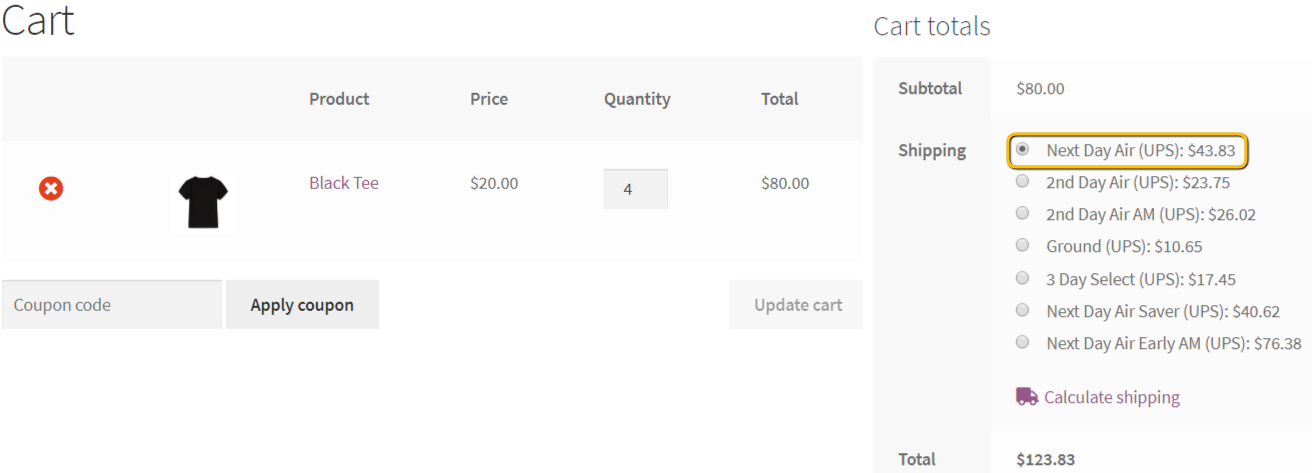
Task: Choose 2nd Day Air (UPS) $23.75 radio
Action: (1022, 182)
